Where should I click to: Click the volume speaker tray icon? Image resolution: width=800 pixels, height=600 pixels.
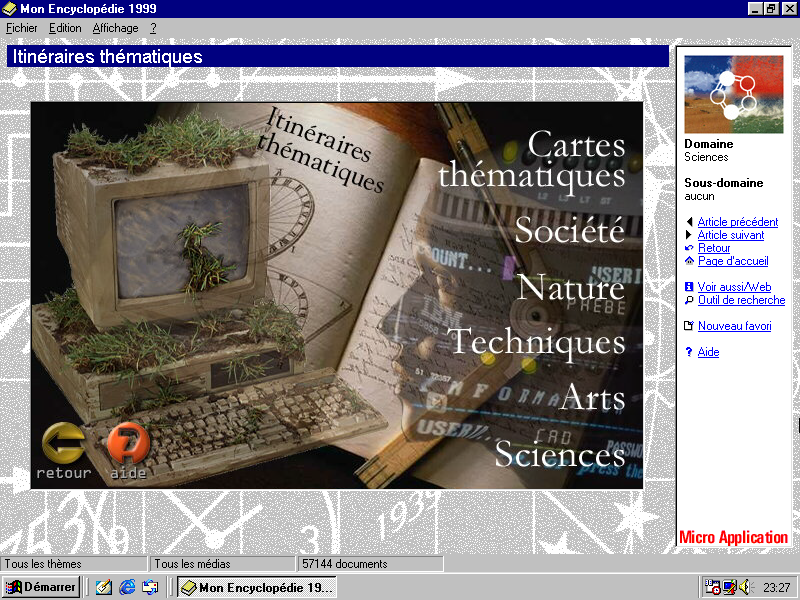point(745,587)
